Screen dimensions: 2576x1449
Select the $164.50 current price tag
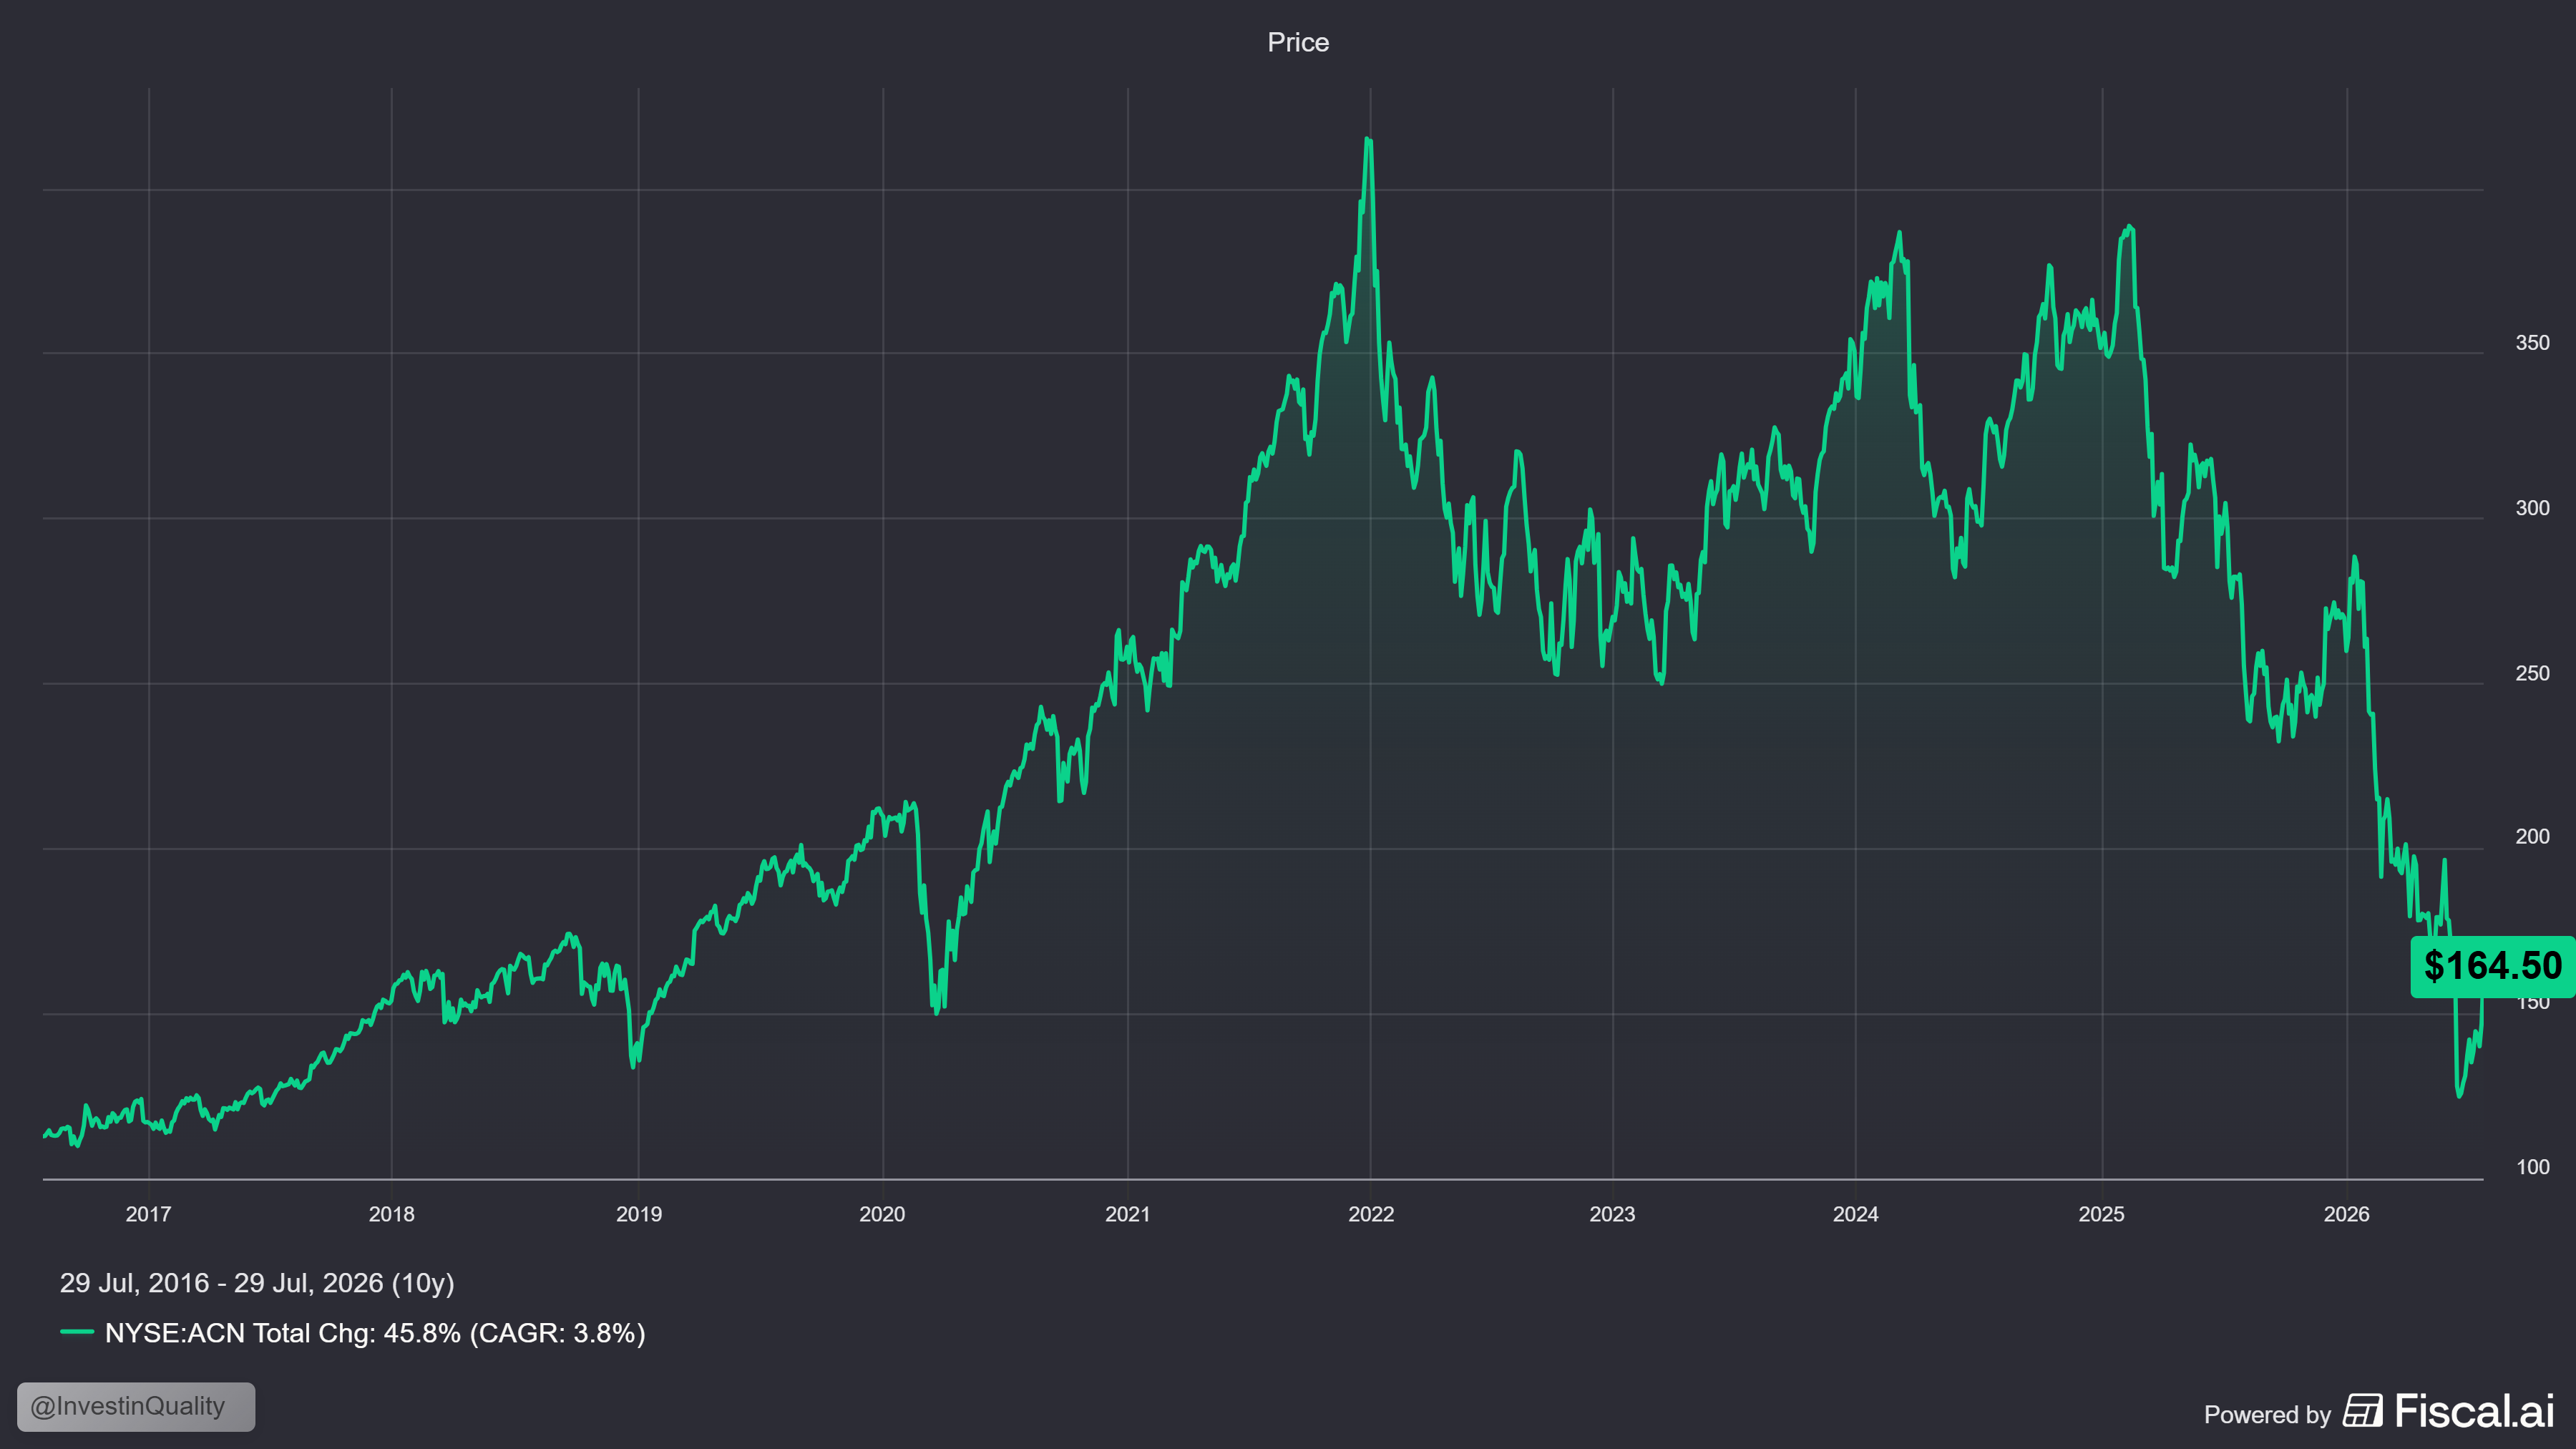2492,966
